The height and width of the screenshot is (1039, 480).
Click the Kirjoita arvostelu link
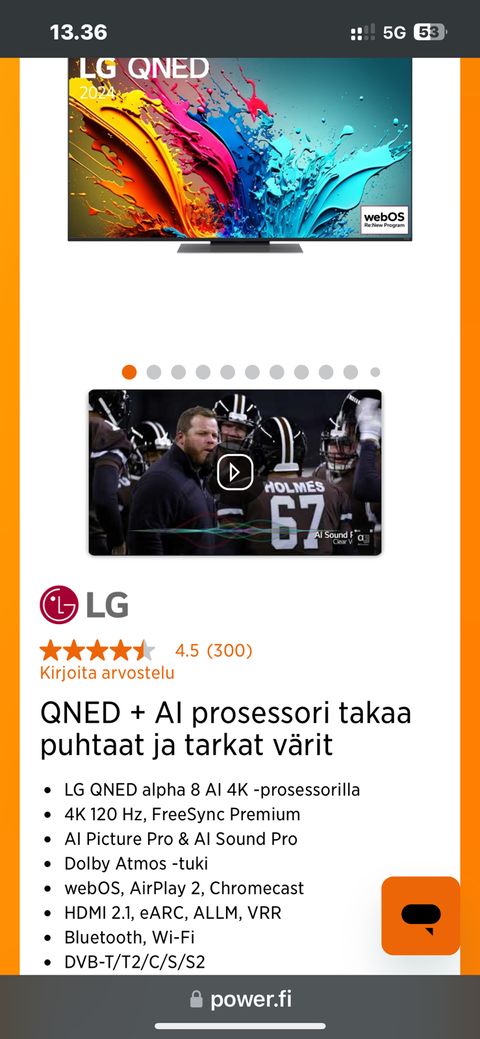click(107, 673)
